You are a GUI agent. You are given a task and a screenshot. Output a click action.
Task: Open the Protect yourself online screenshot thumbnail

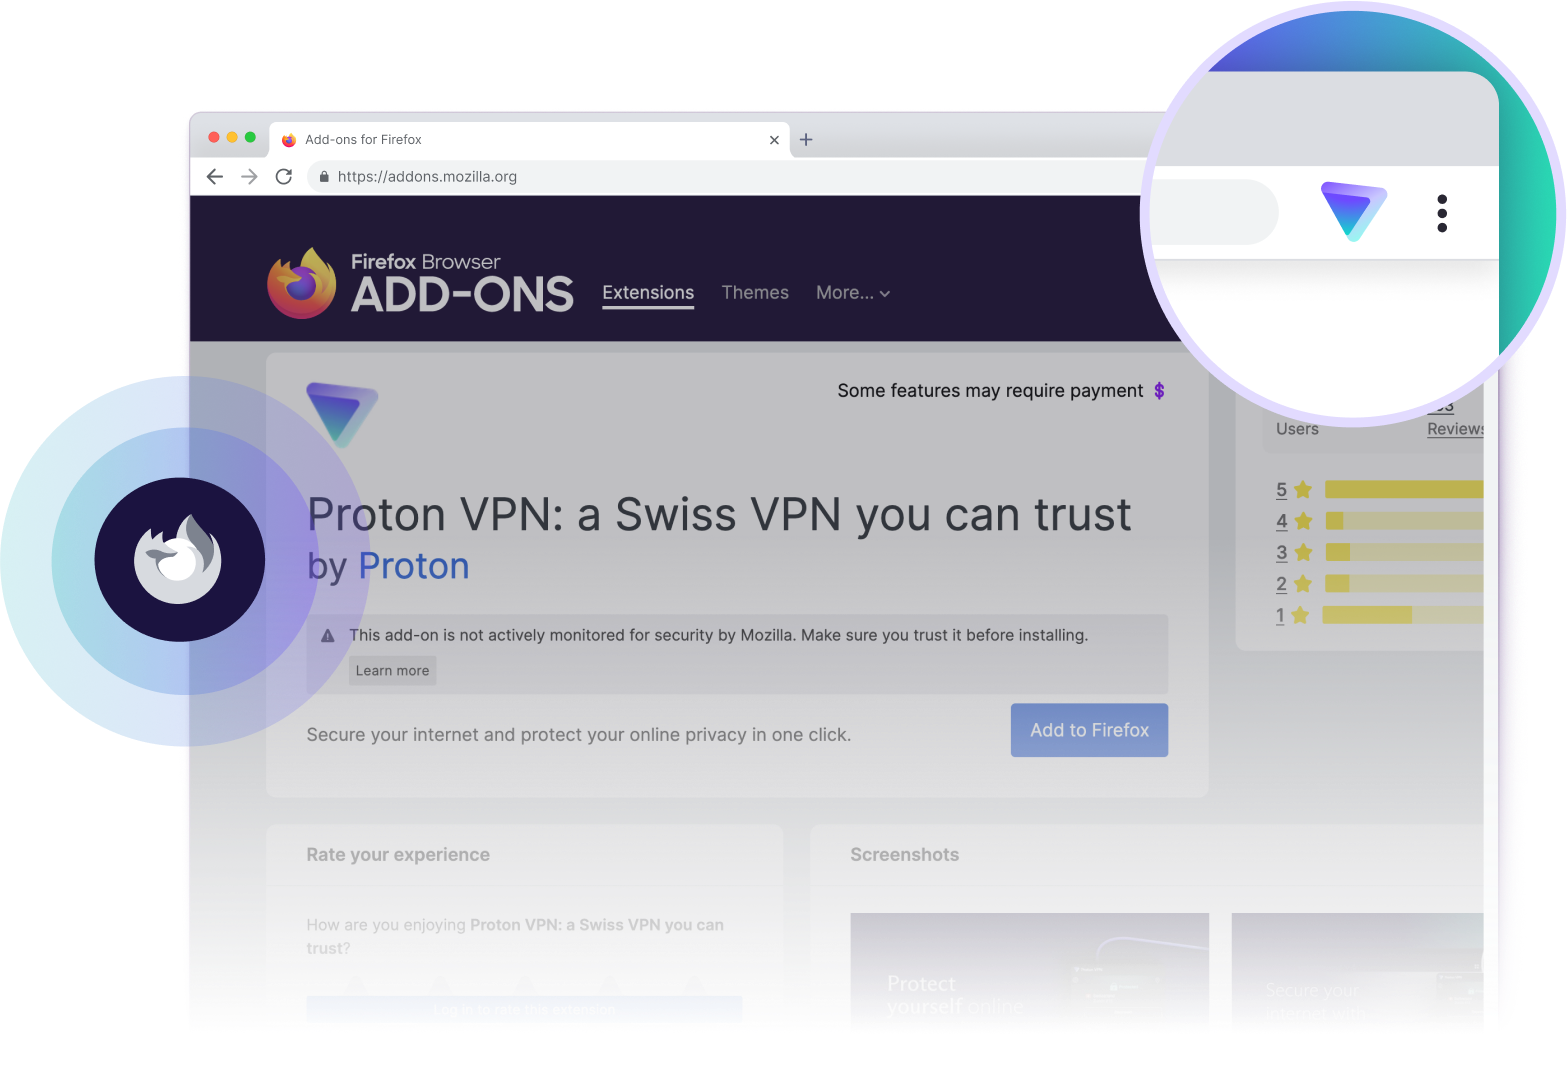point(1029,970)
